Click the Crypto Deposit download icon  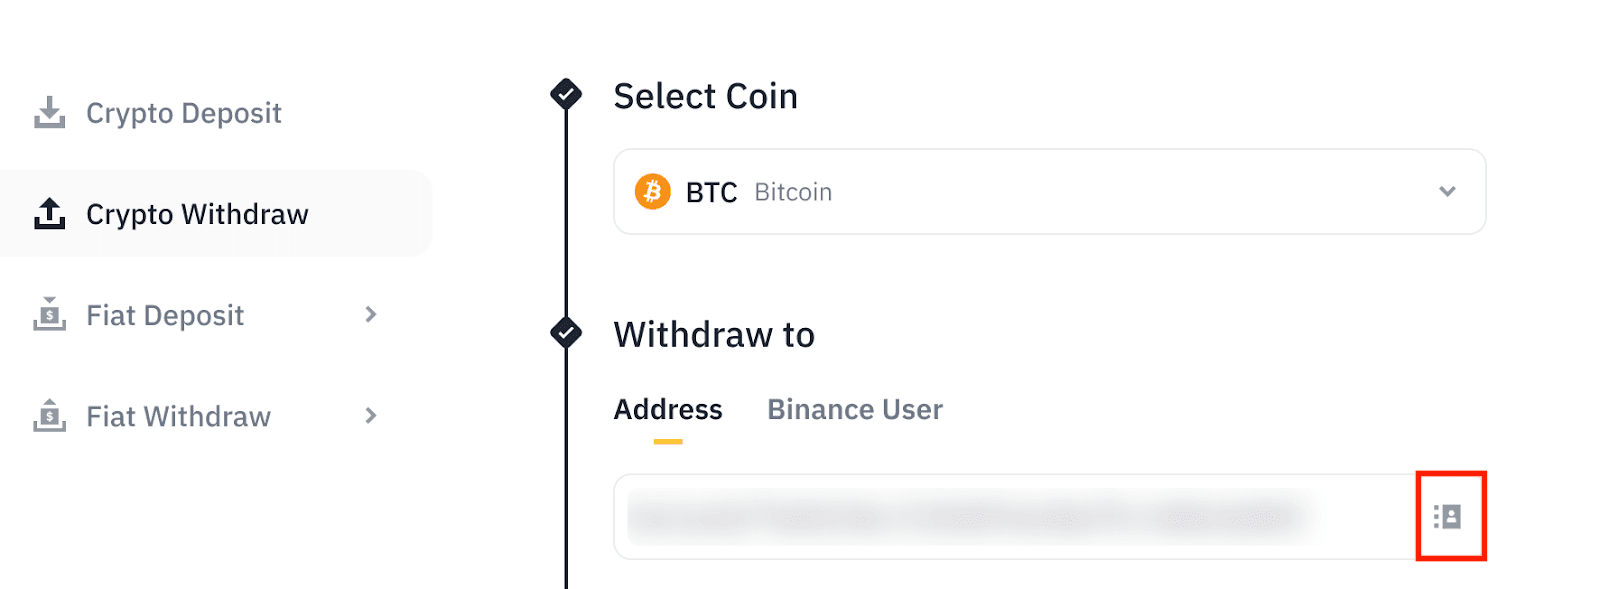pyautogui.click(x=49, y=113)
